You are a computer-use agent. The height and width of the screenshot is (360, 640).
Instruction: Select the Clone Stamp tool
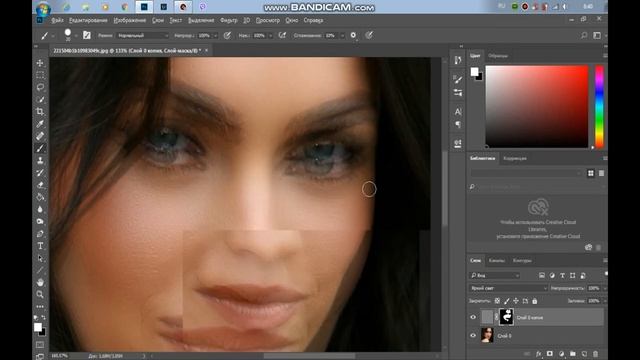coord(40,161)
